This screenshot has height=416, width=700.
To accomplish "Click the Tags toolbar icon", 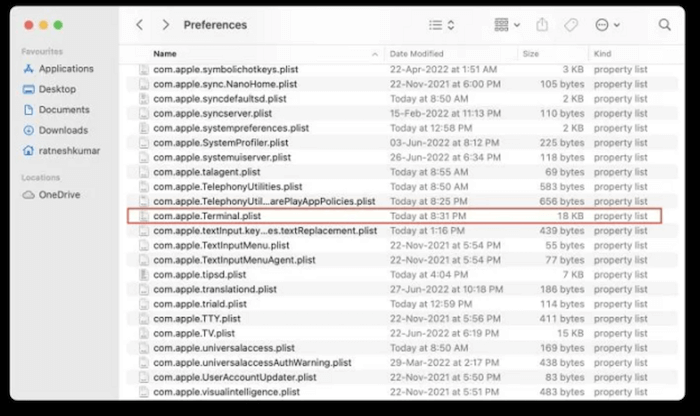I will (x=571, y=24).
